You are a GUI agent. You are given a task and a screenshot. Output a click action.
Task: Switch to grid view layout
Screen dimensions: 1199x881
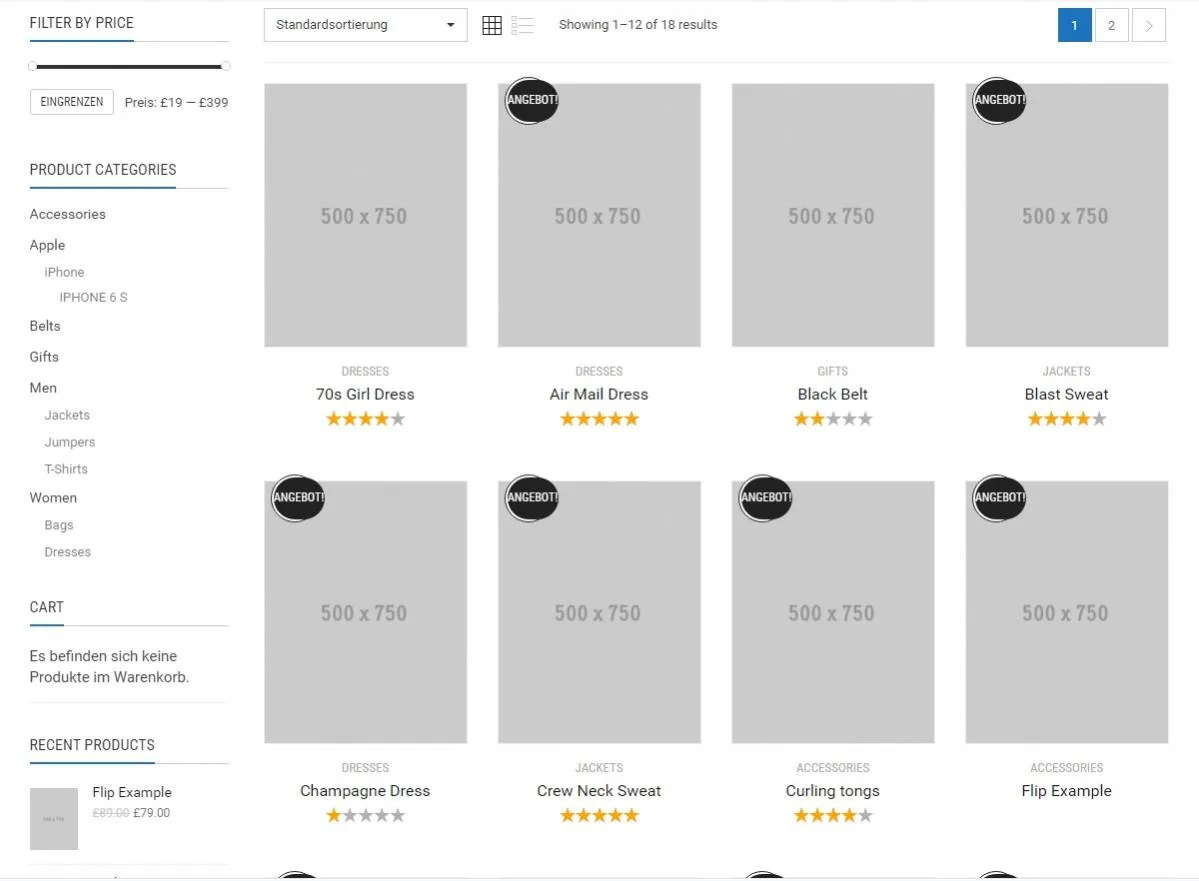coord(492,25)
